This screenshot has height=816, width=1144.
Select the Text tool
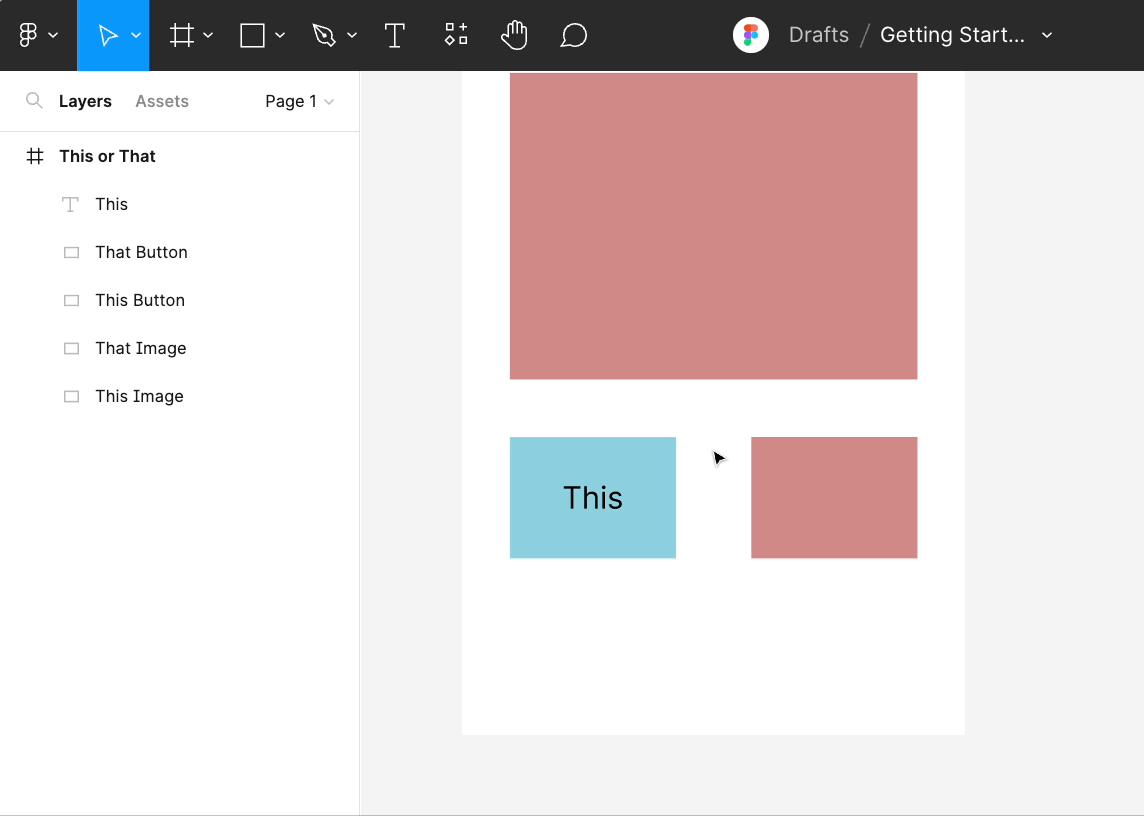[x=395, y=36]
